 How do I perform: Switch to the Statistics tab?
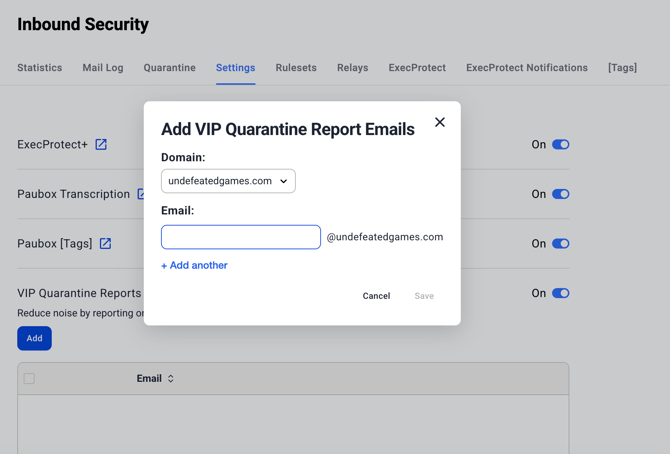tap(40, 68)
